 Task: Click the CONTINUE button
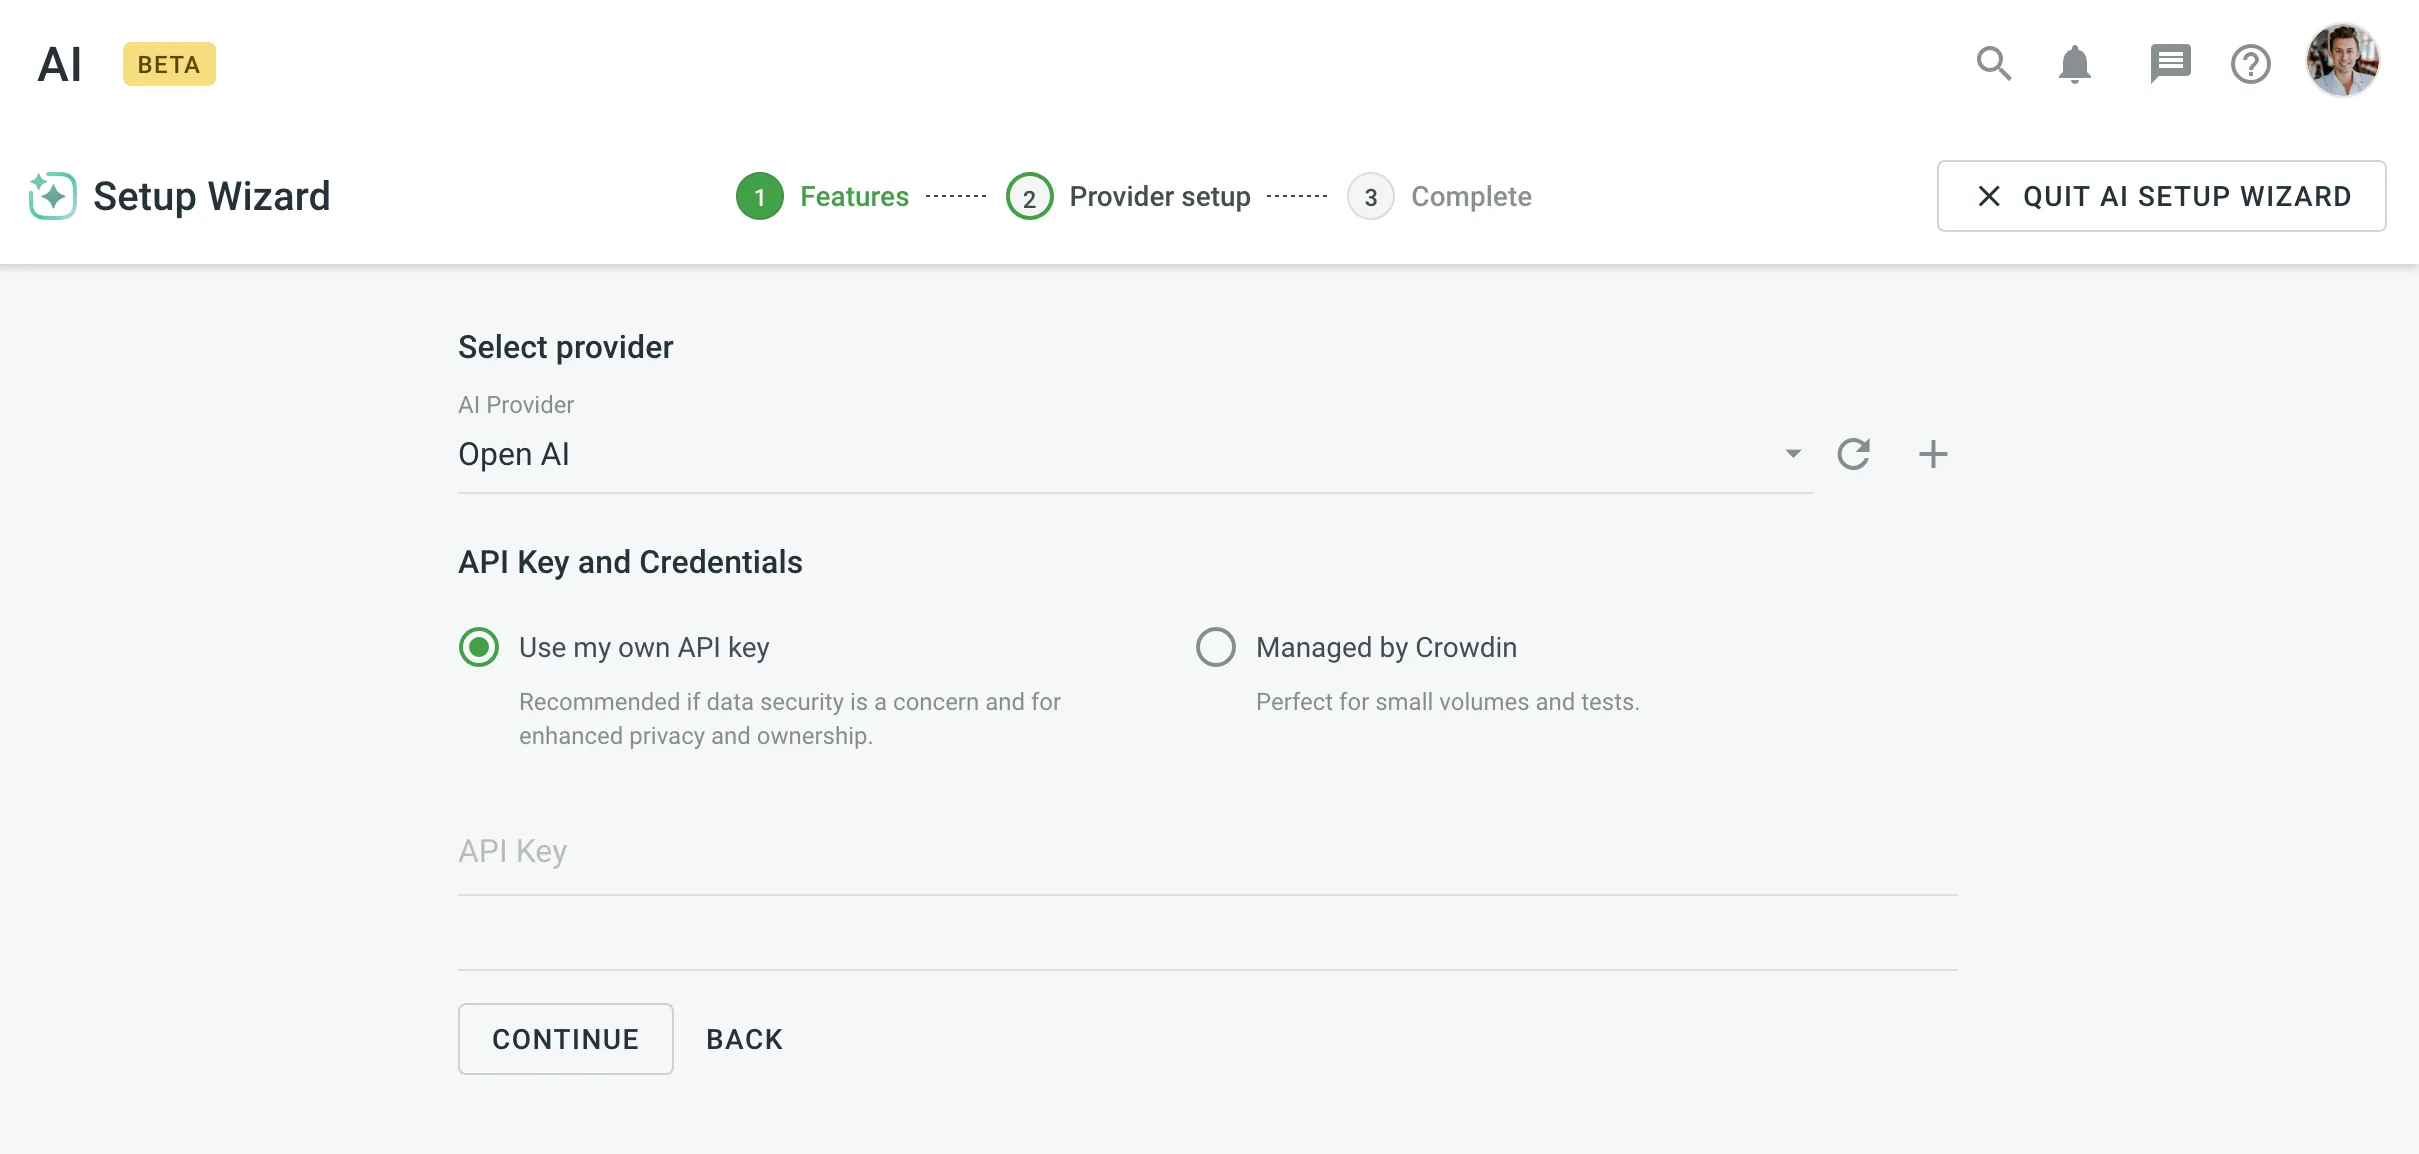(x=566, y=1039)
